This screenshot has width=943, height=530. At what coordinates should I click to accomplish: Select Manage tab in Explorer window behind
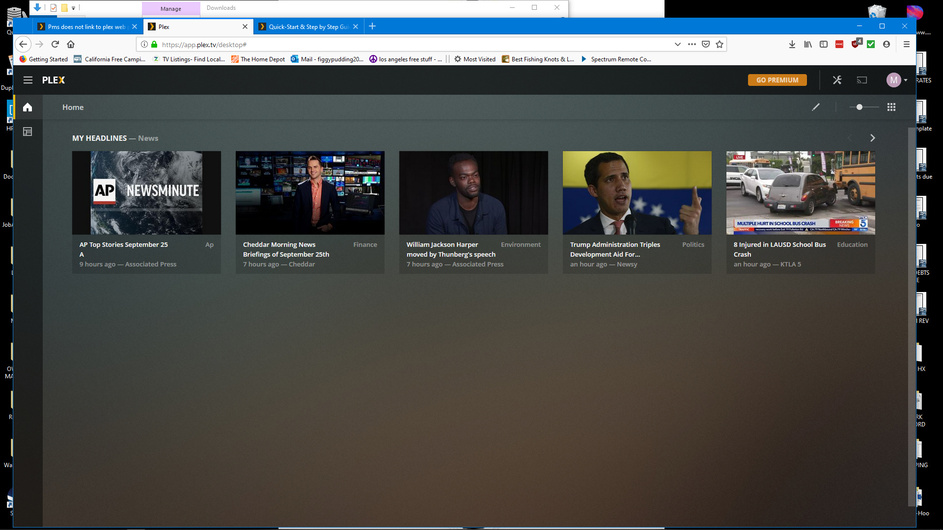[x=171, y=8]
